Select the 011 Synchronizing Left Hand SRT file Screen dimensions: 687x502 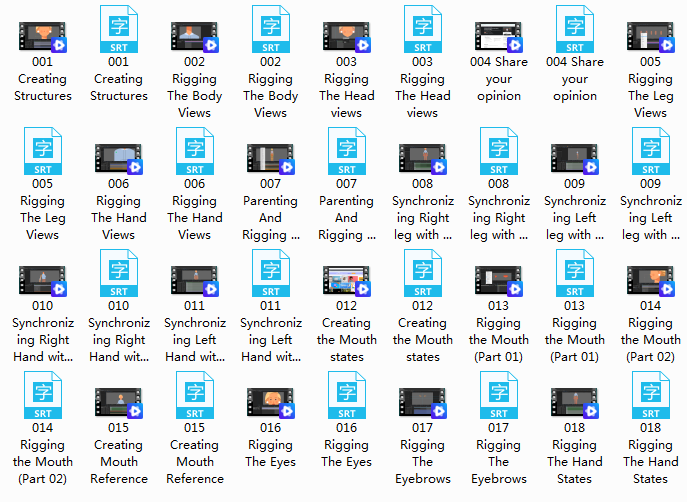coord(271,273)
